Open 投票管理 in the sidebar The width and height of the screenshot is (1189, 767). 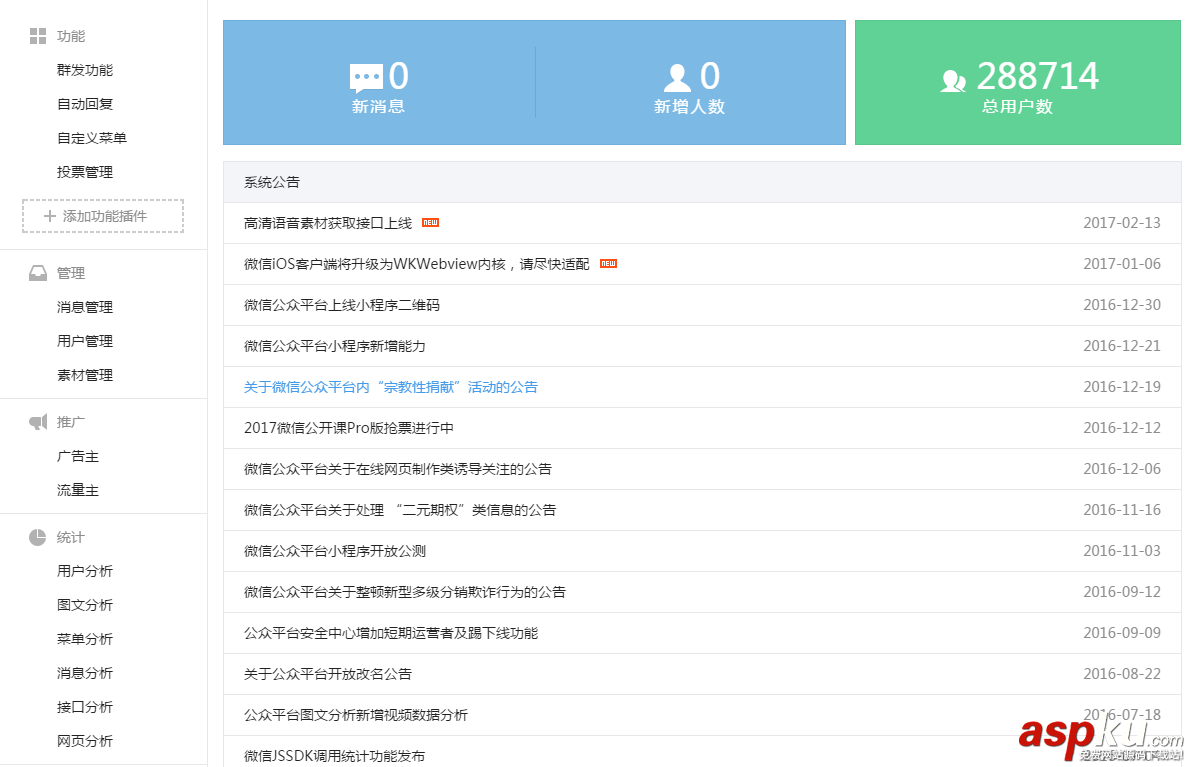click(x=85, y=172)
